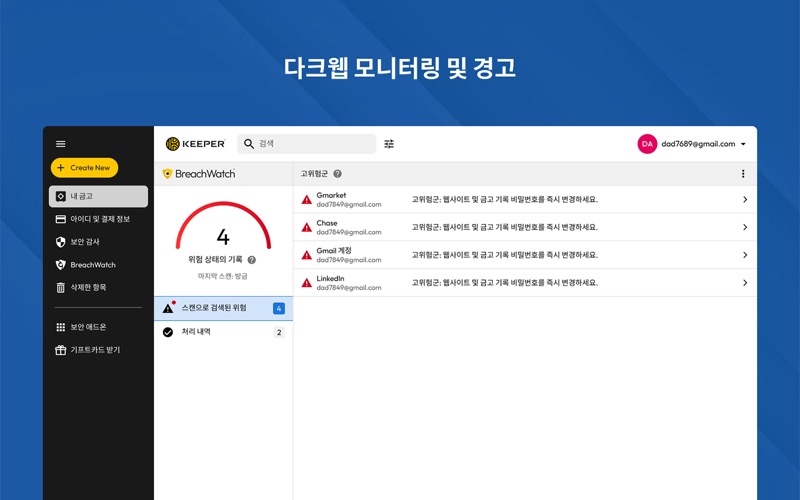
Task: Click red warning icon on Chase row
Action: coord(307,227)
